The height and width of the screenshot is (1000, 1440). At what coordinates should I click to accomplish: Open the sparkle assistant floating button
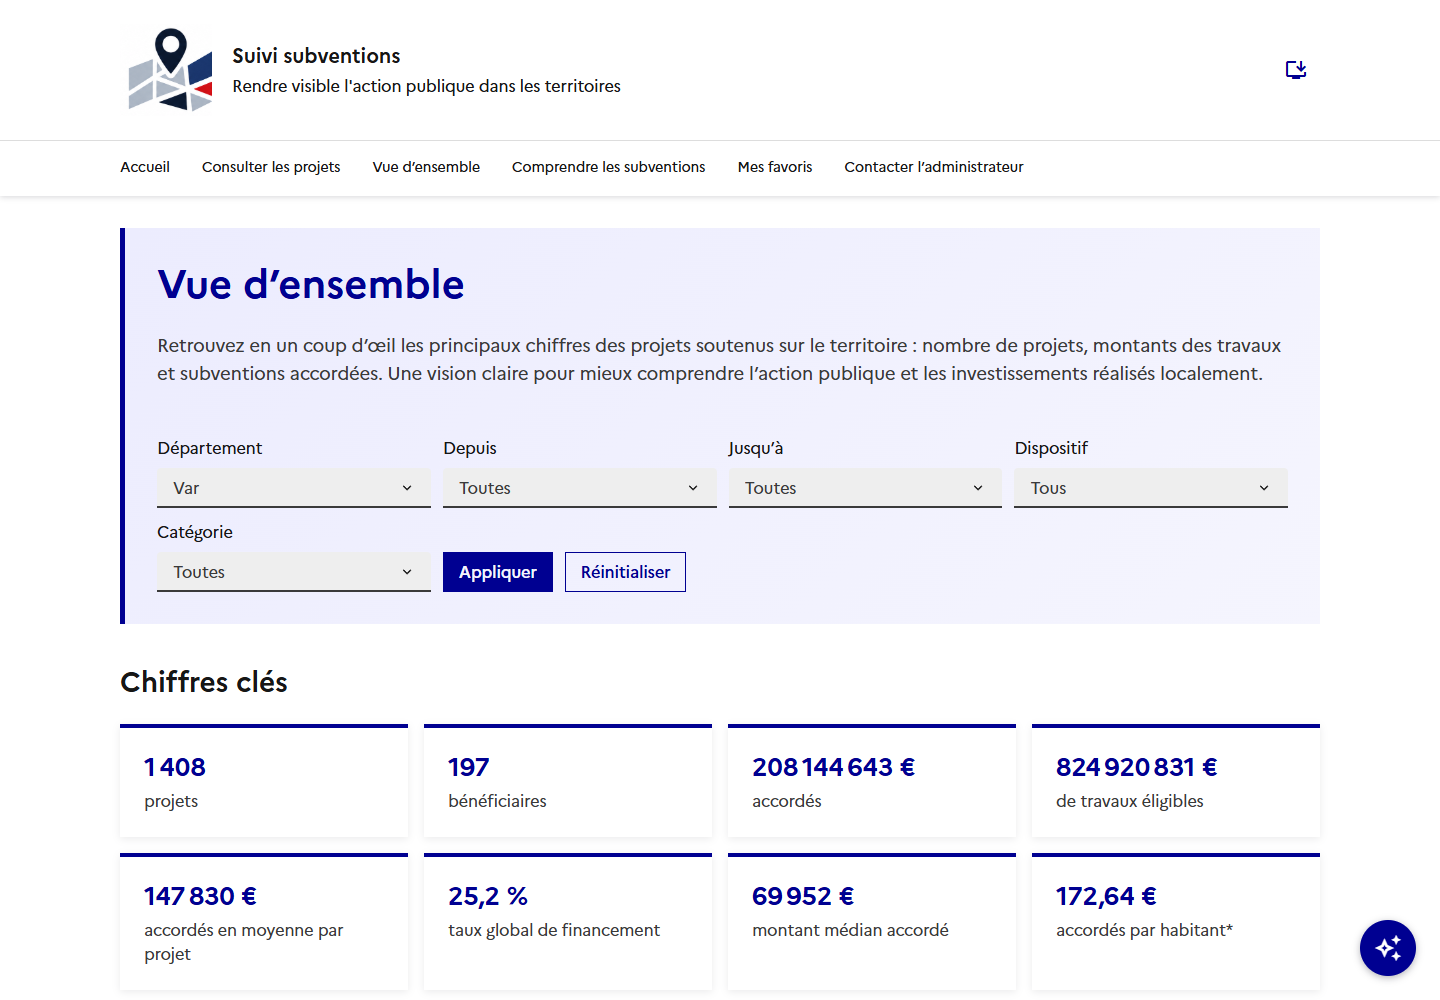pyautogui.click(x=1388, y=948)
